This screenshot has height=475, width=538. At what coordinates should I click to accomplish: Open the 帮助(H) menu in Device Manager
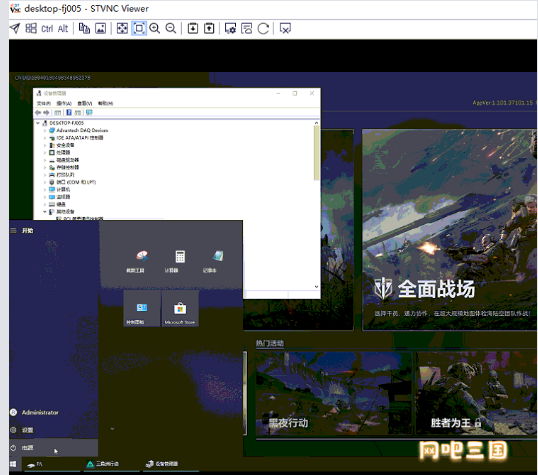[x=105, y=103]
